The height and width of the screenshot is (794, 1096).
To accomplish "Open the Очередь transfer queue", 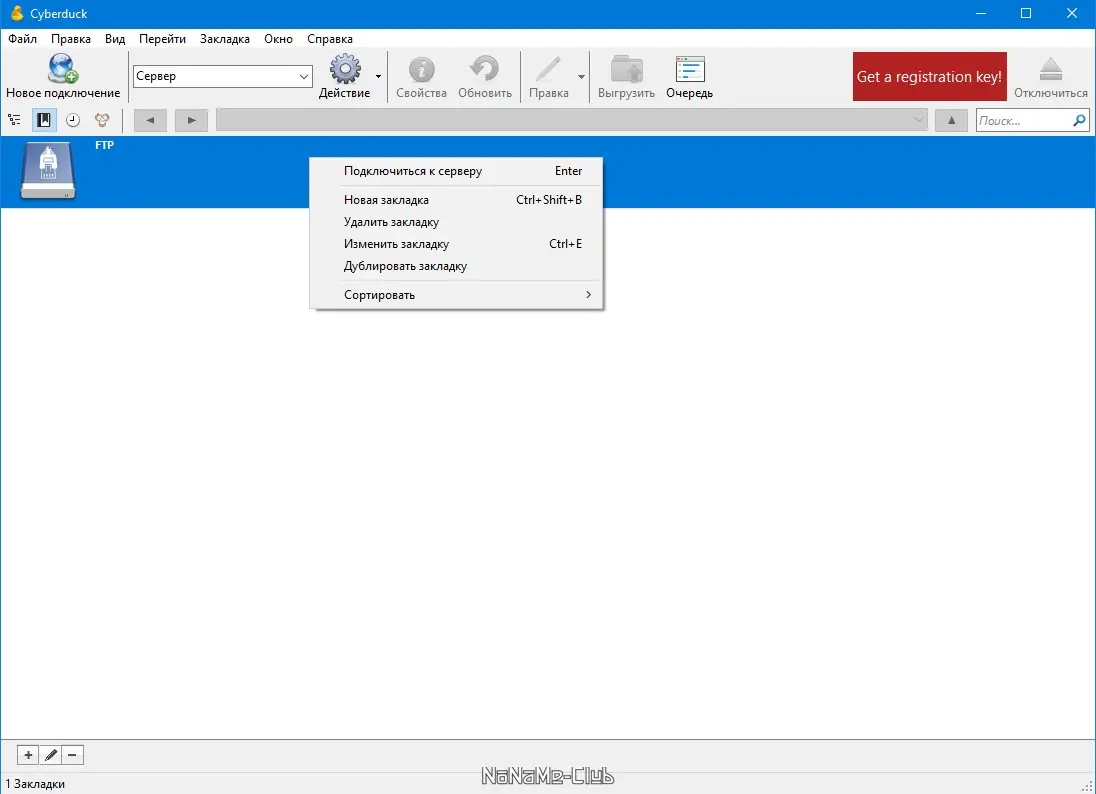I will (689, 76).
